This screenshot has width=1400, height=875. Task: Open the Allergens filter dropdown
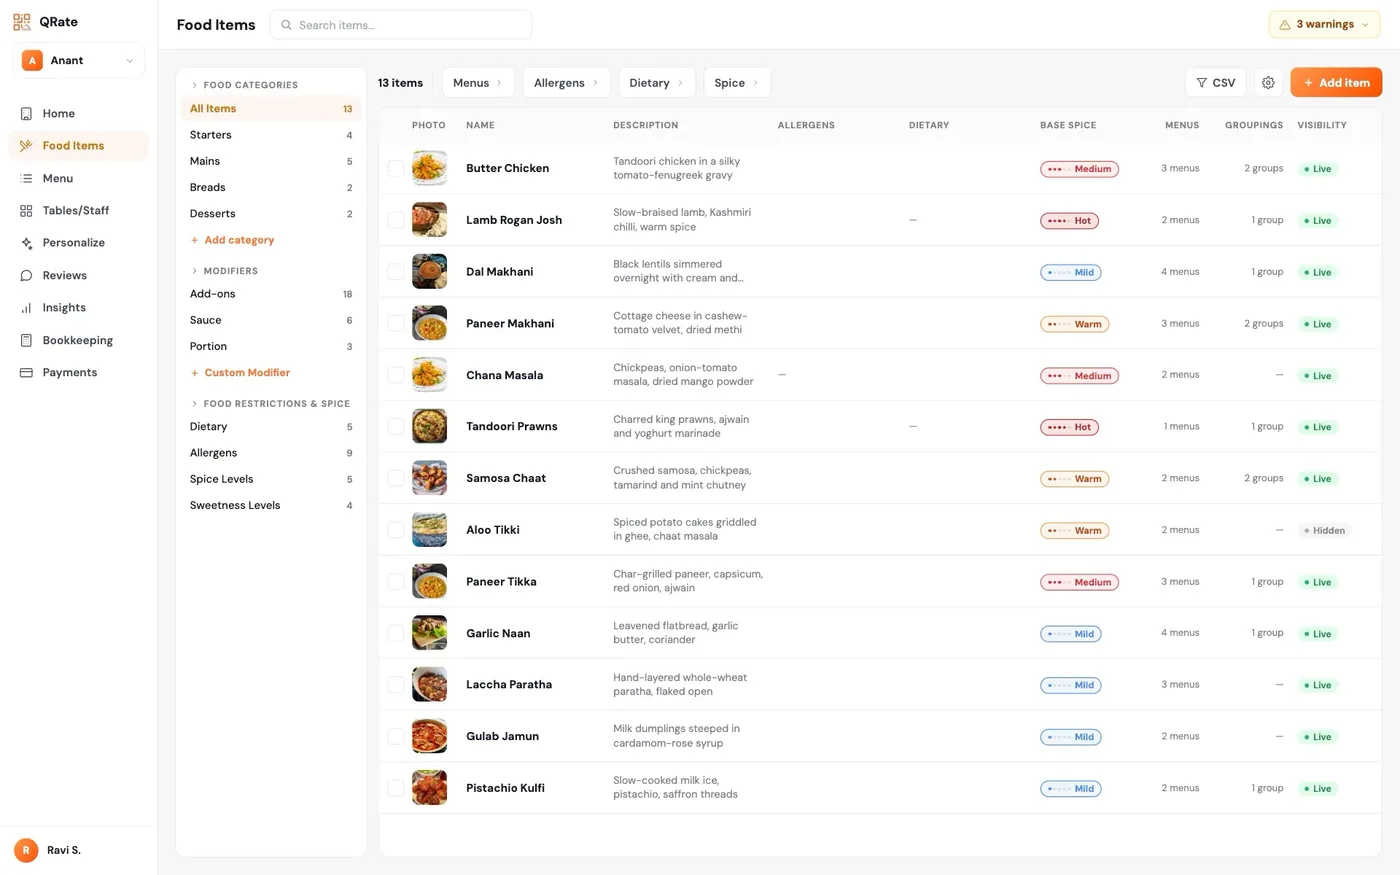(566, 83)
